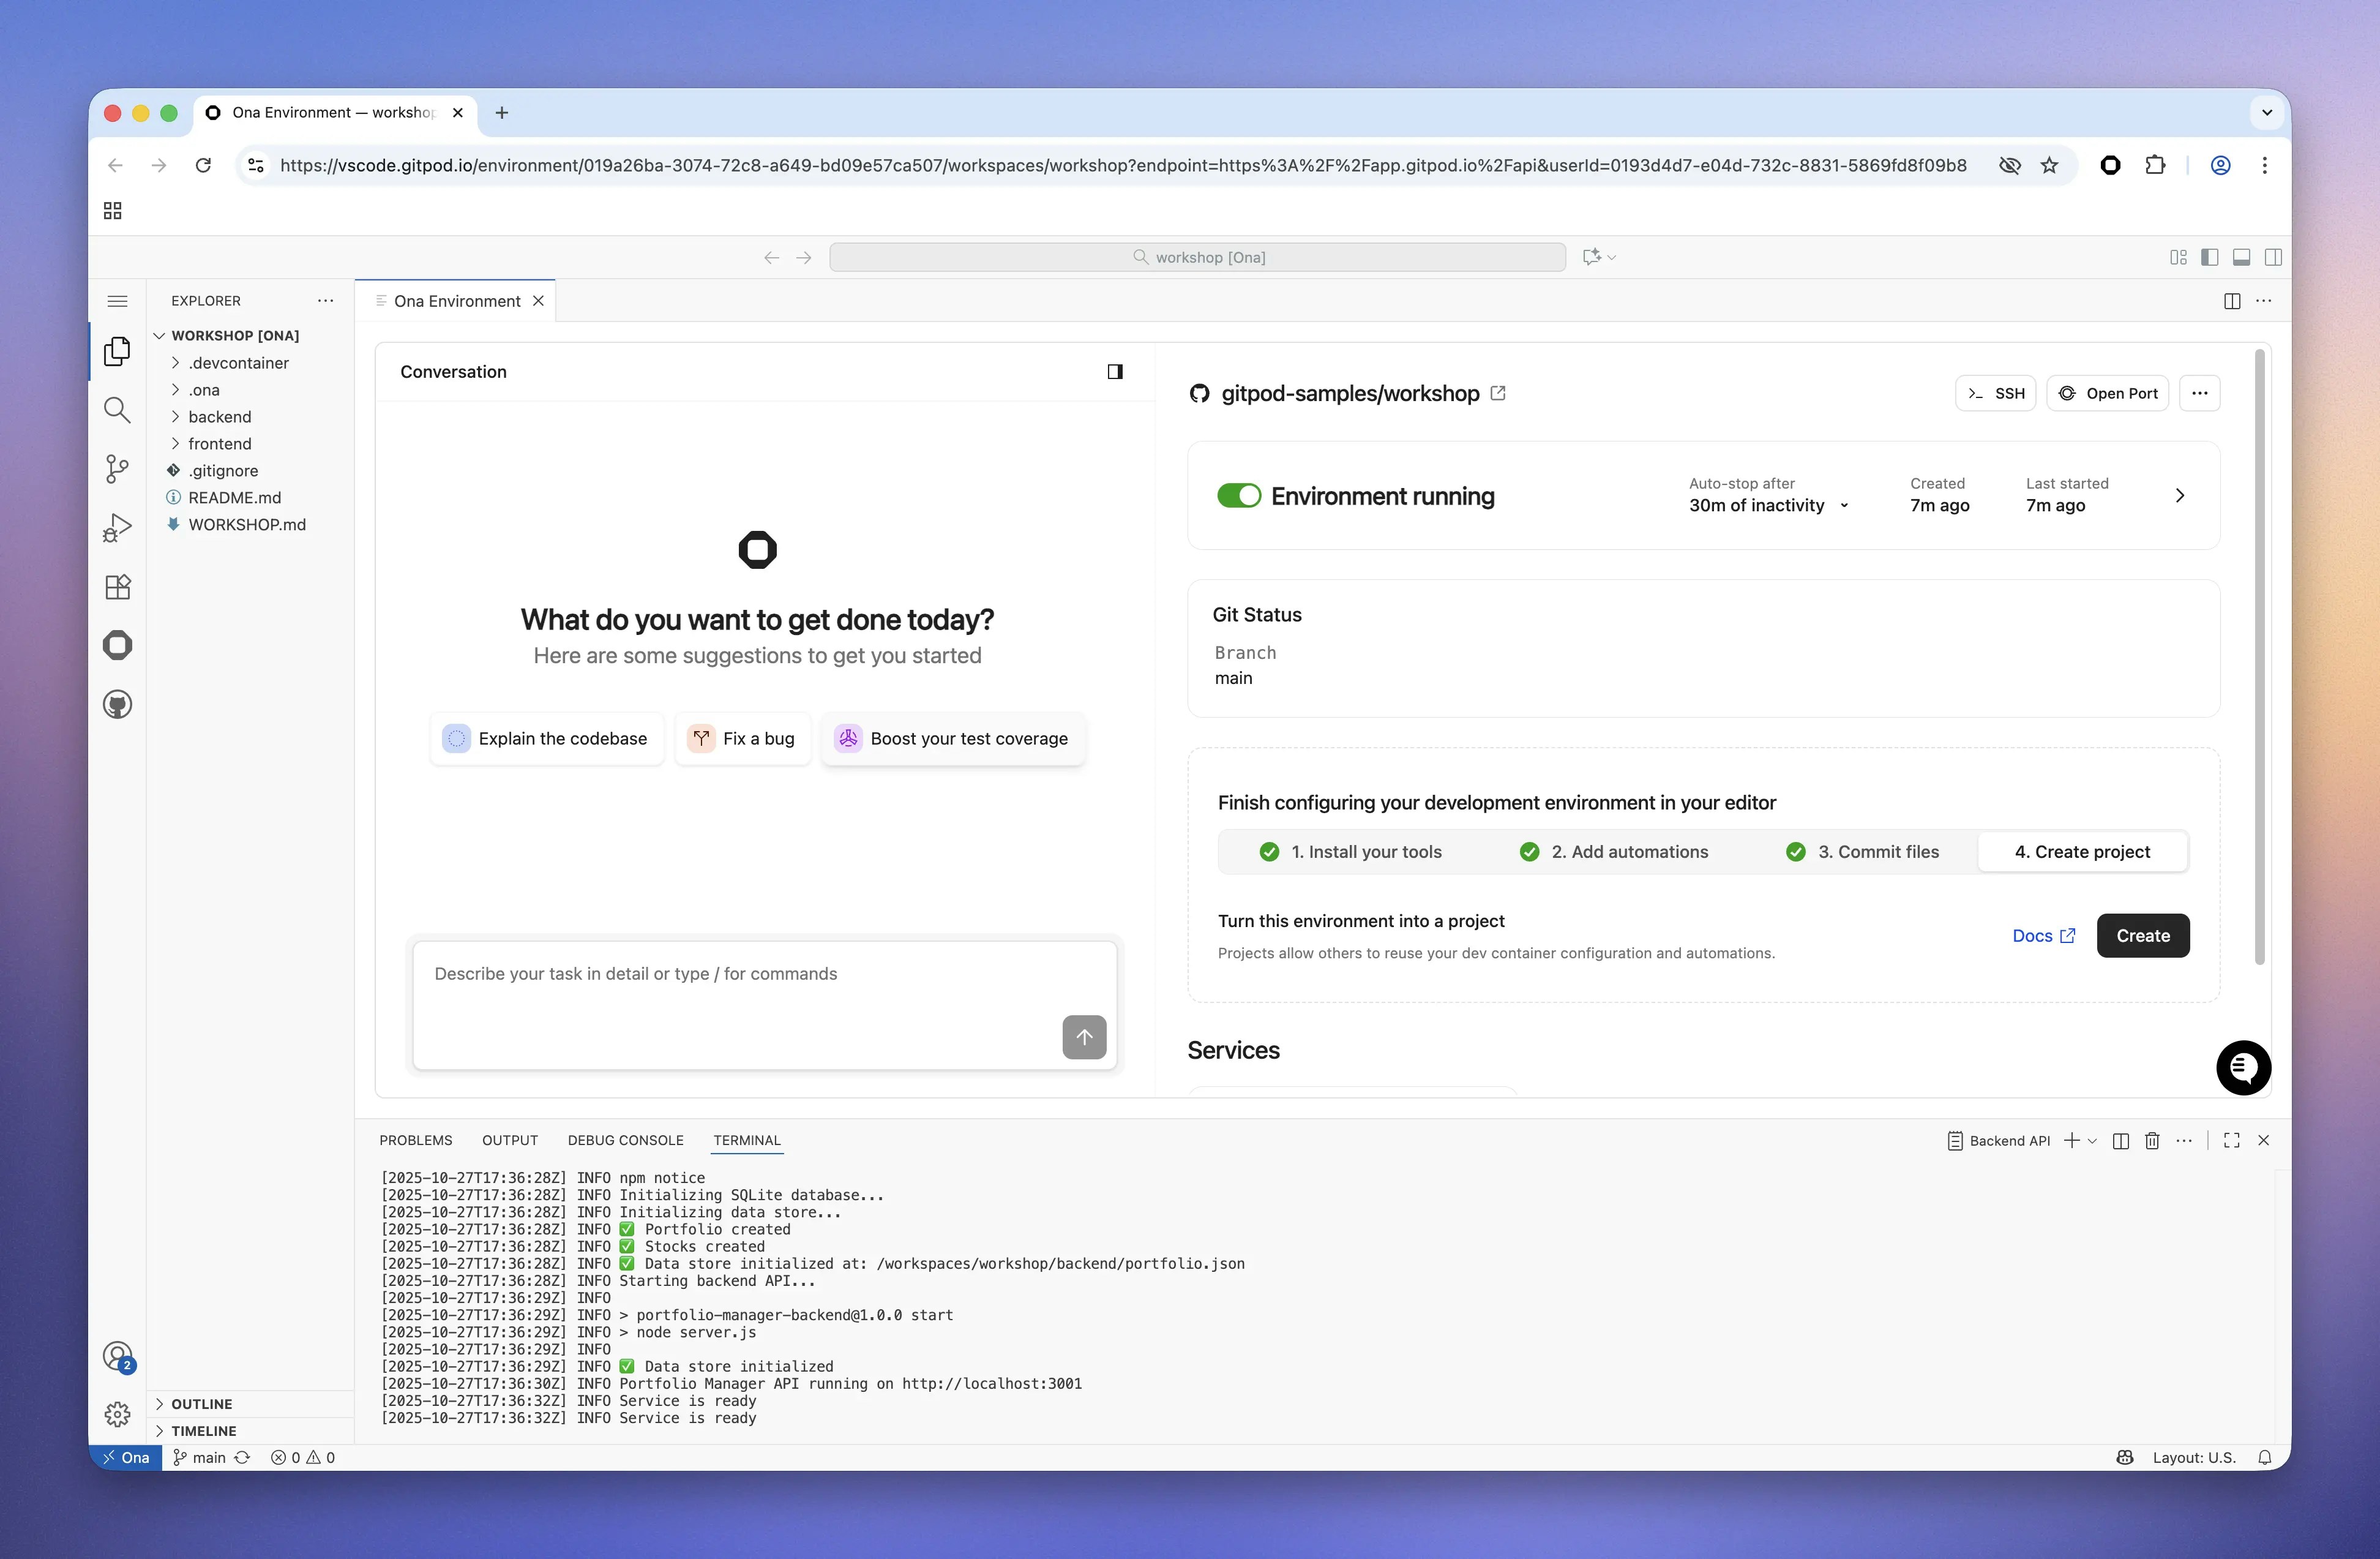Open the Ona sidebar icon

point(117,645)
